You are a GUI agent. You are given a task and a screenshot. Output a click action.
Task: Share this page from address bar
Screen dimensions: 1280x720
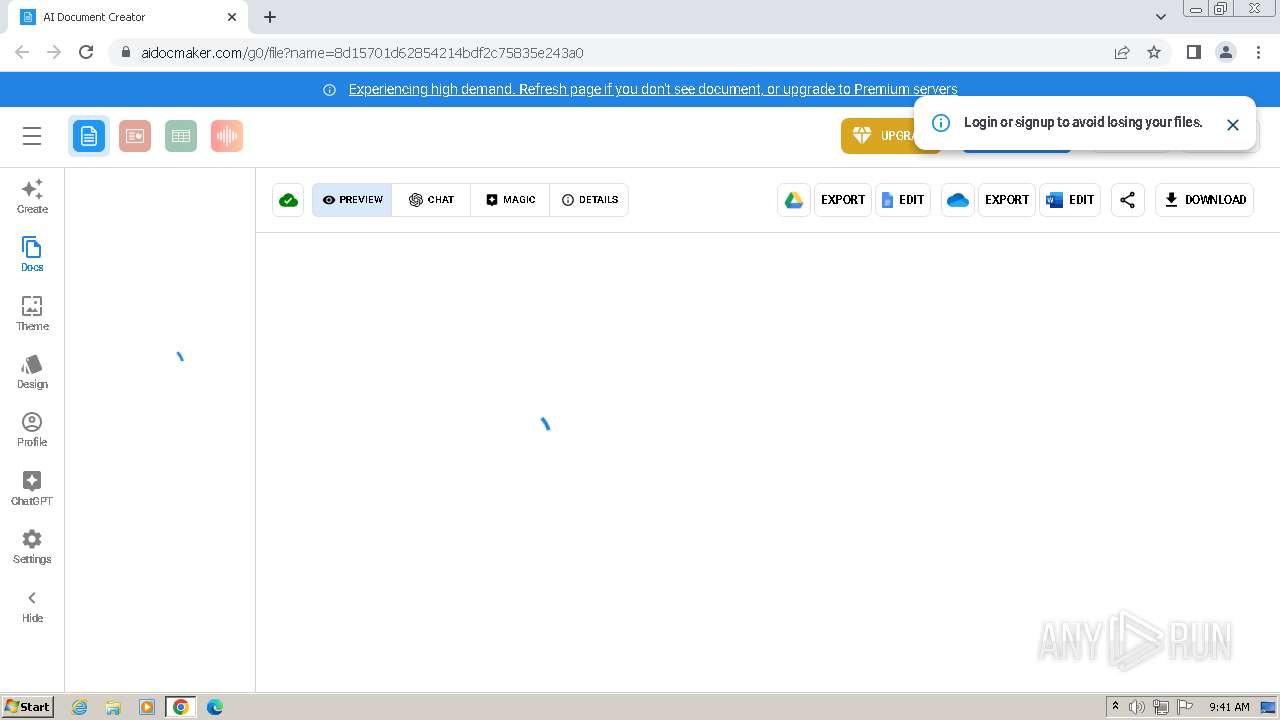[1122, 52]
